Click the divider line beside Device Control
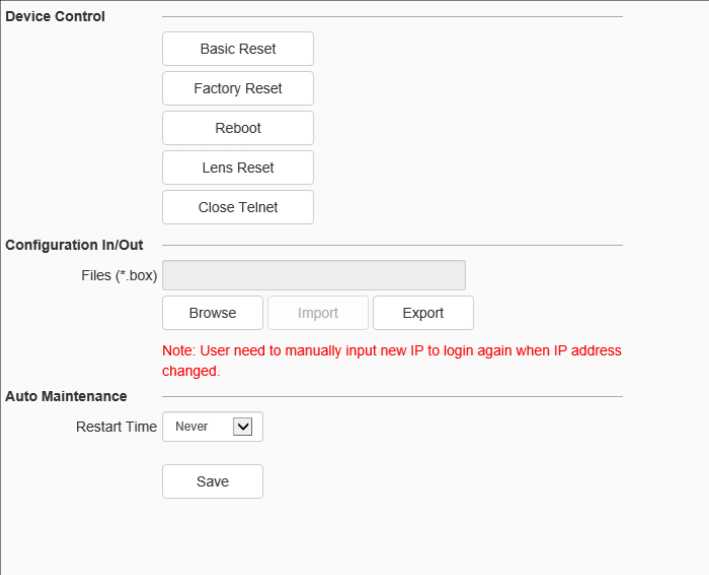Viewport: 709px width, 575px height. pos(391,17)
